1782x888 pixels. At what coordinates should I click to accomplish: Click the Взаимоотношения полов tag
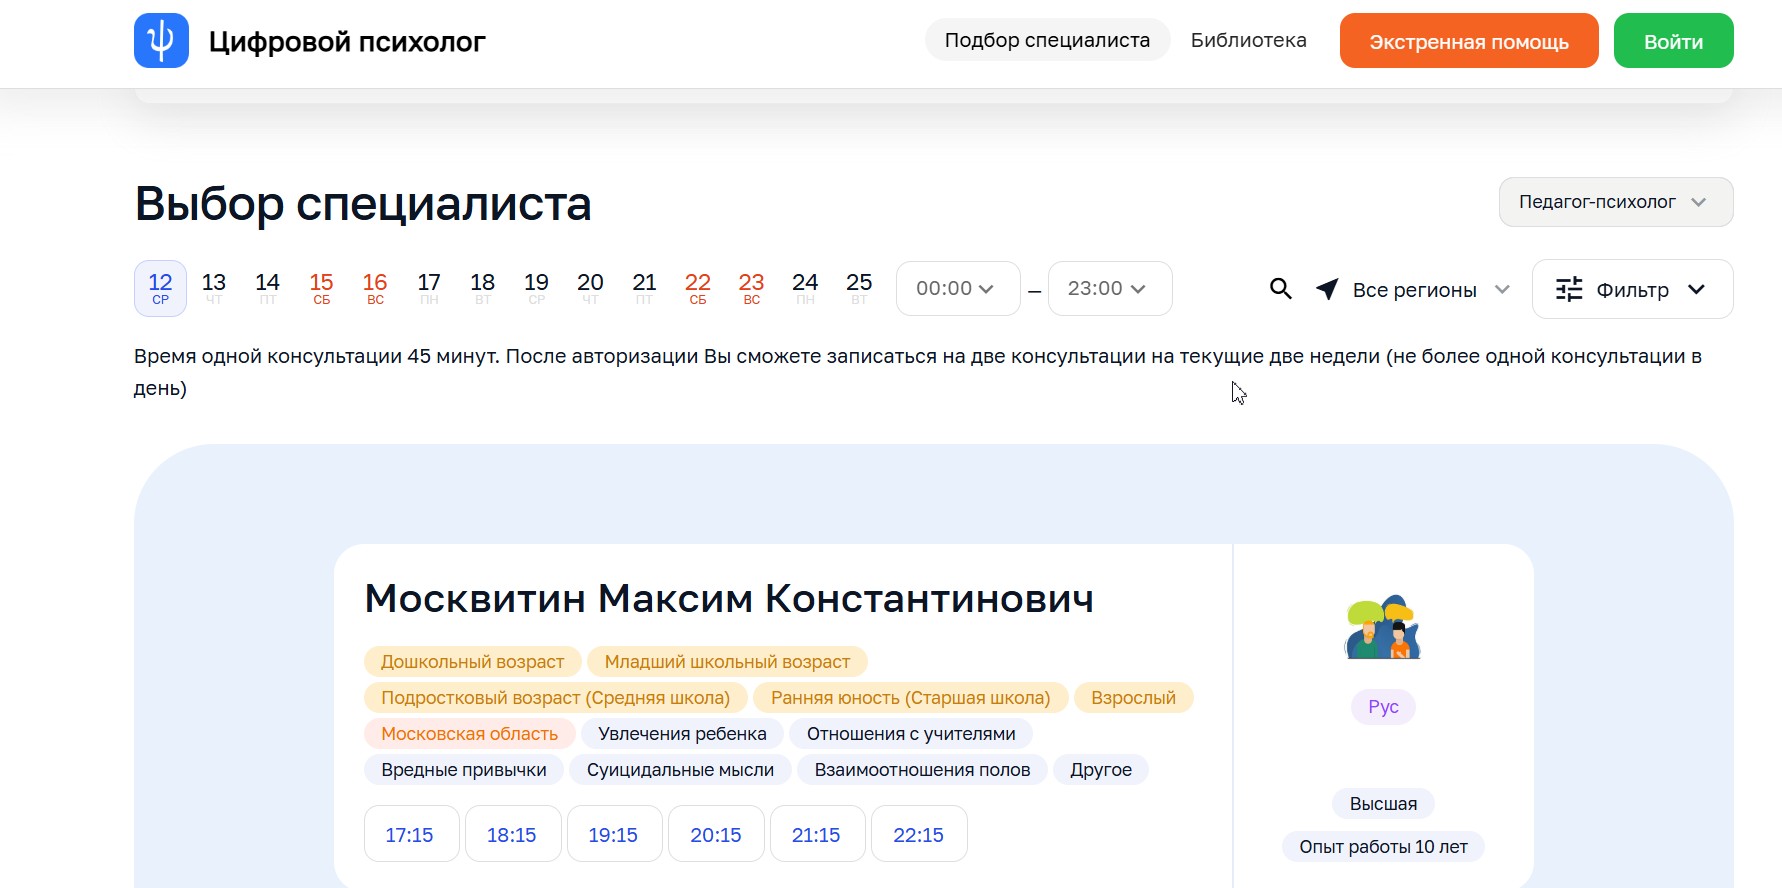tap(922, 770)
